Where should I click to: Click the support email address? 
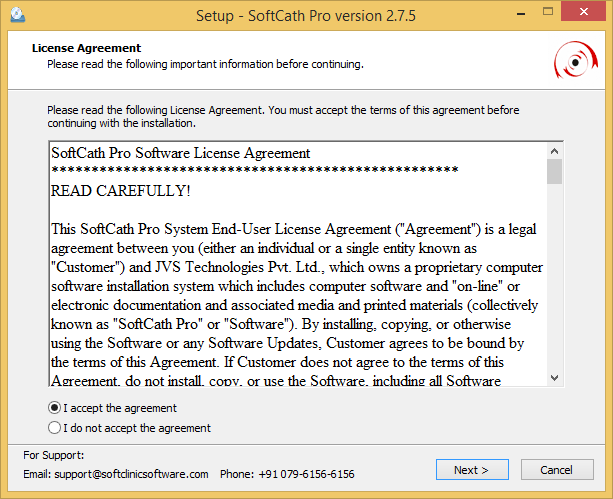[x=129, y=474]
